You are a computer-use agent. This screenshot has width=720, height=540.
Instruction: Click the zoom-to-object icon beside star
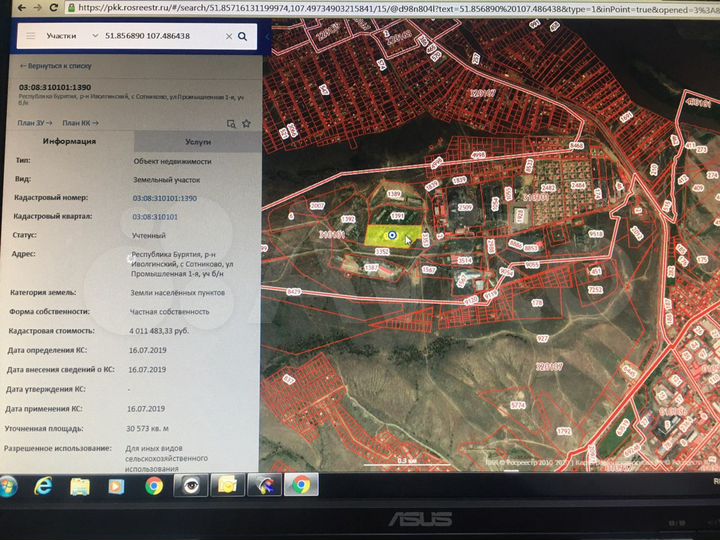point(231,124)
